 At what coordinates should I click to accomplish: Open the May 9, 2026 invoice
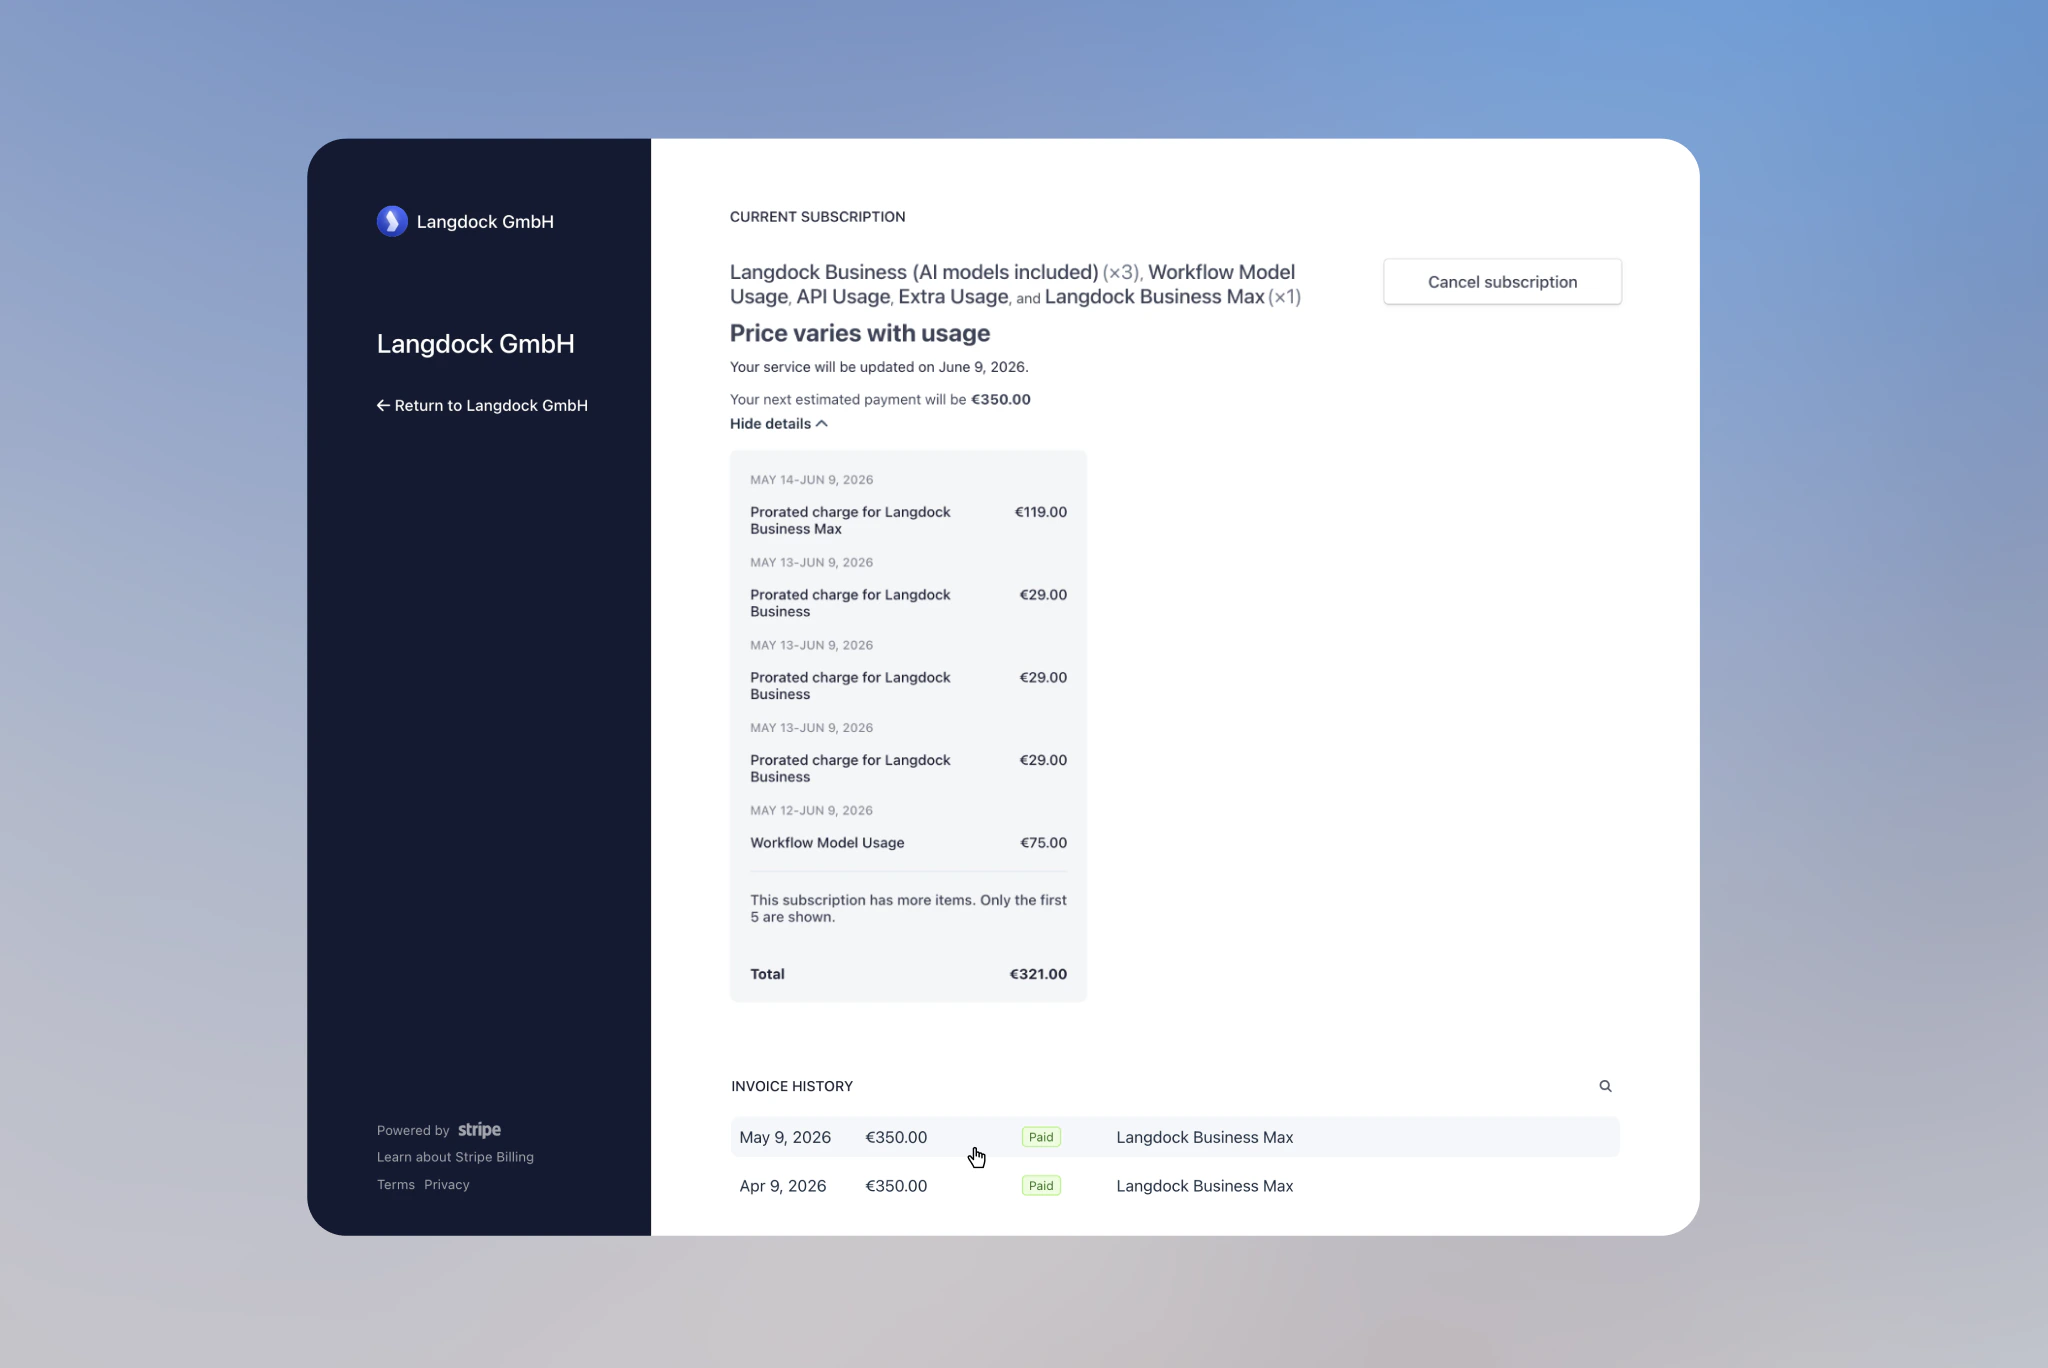pos(1175,1137)
